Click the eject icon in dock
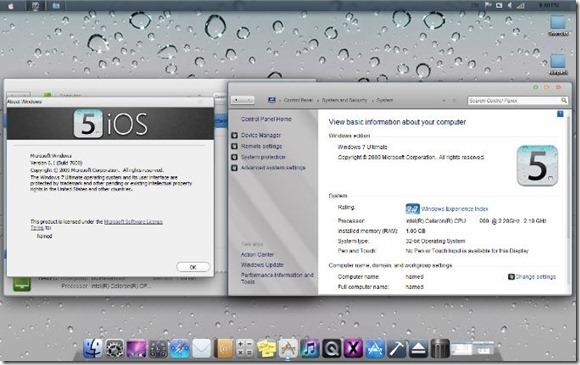The height and width of the screenshot is (365, 580). pos(418,349)
